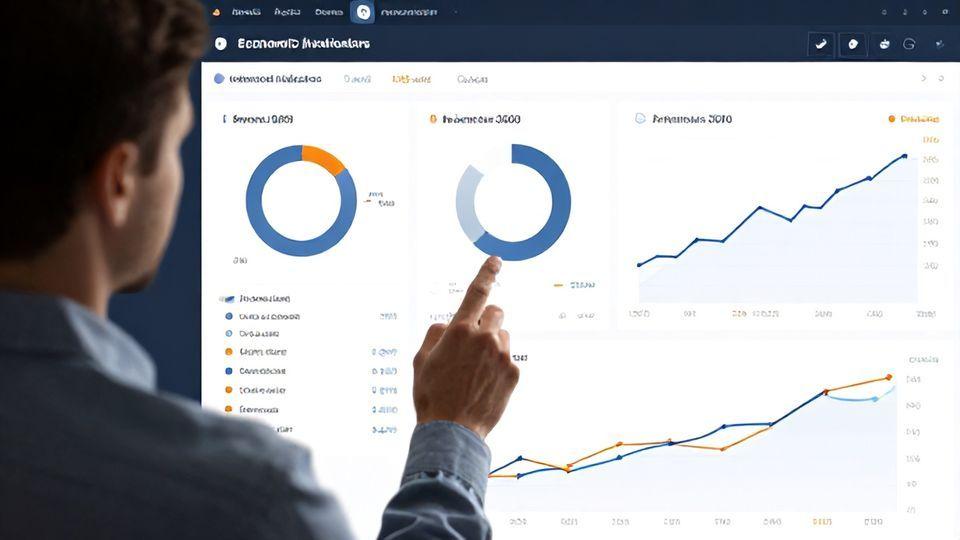
Task: Click the final data point on top line chart
Action: pyautogui.click(x=904, y=156)
